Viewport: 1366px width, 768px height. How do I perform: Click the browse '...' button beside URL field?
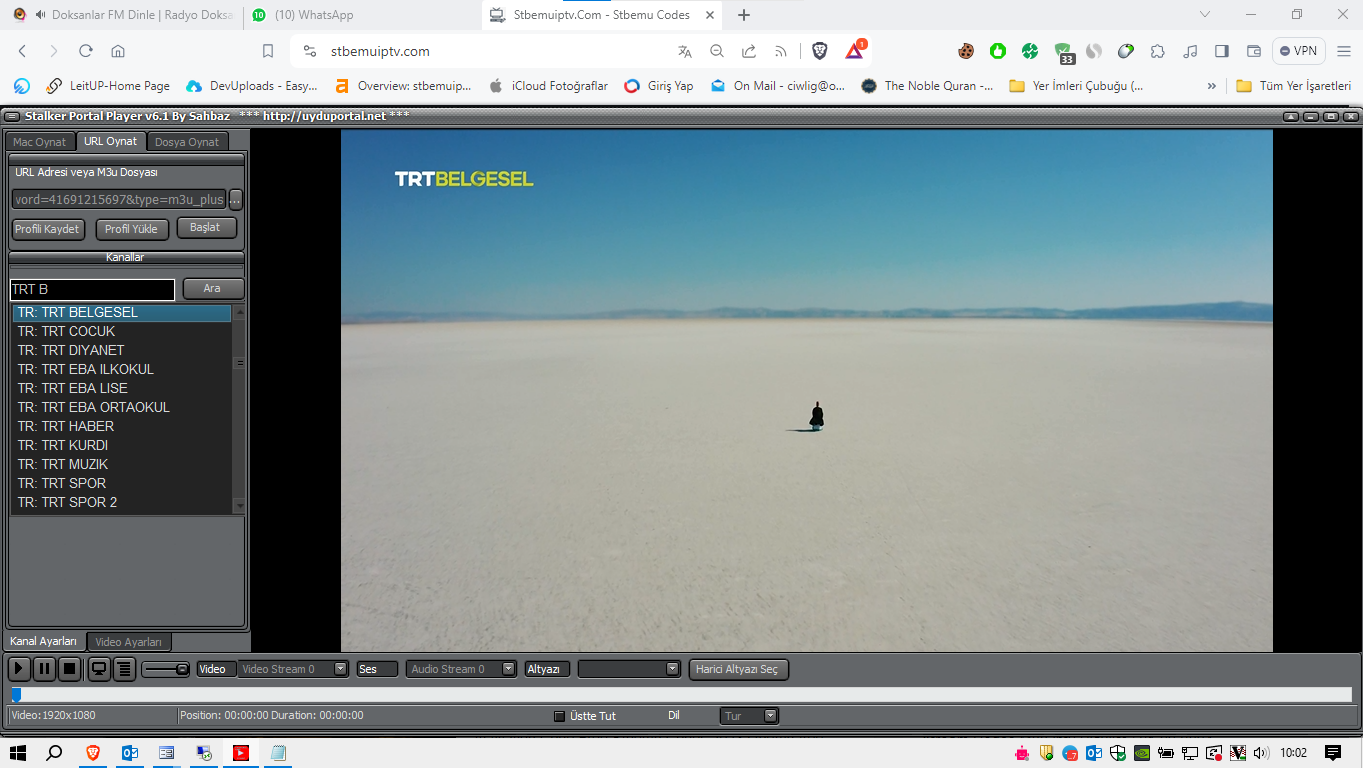pos(236,199)
